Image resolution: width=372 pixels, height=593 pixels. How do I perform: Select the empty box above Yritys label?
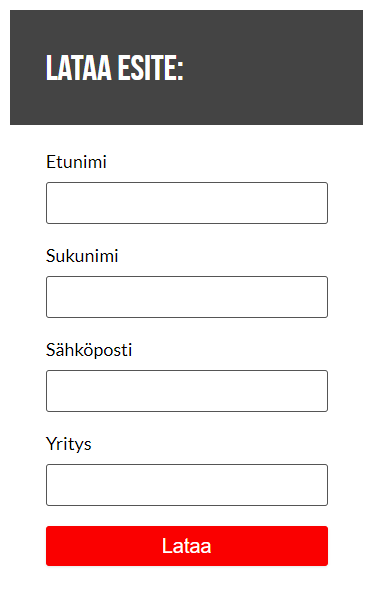pyautogui.click(x=187, y=391)
